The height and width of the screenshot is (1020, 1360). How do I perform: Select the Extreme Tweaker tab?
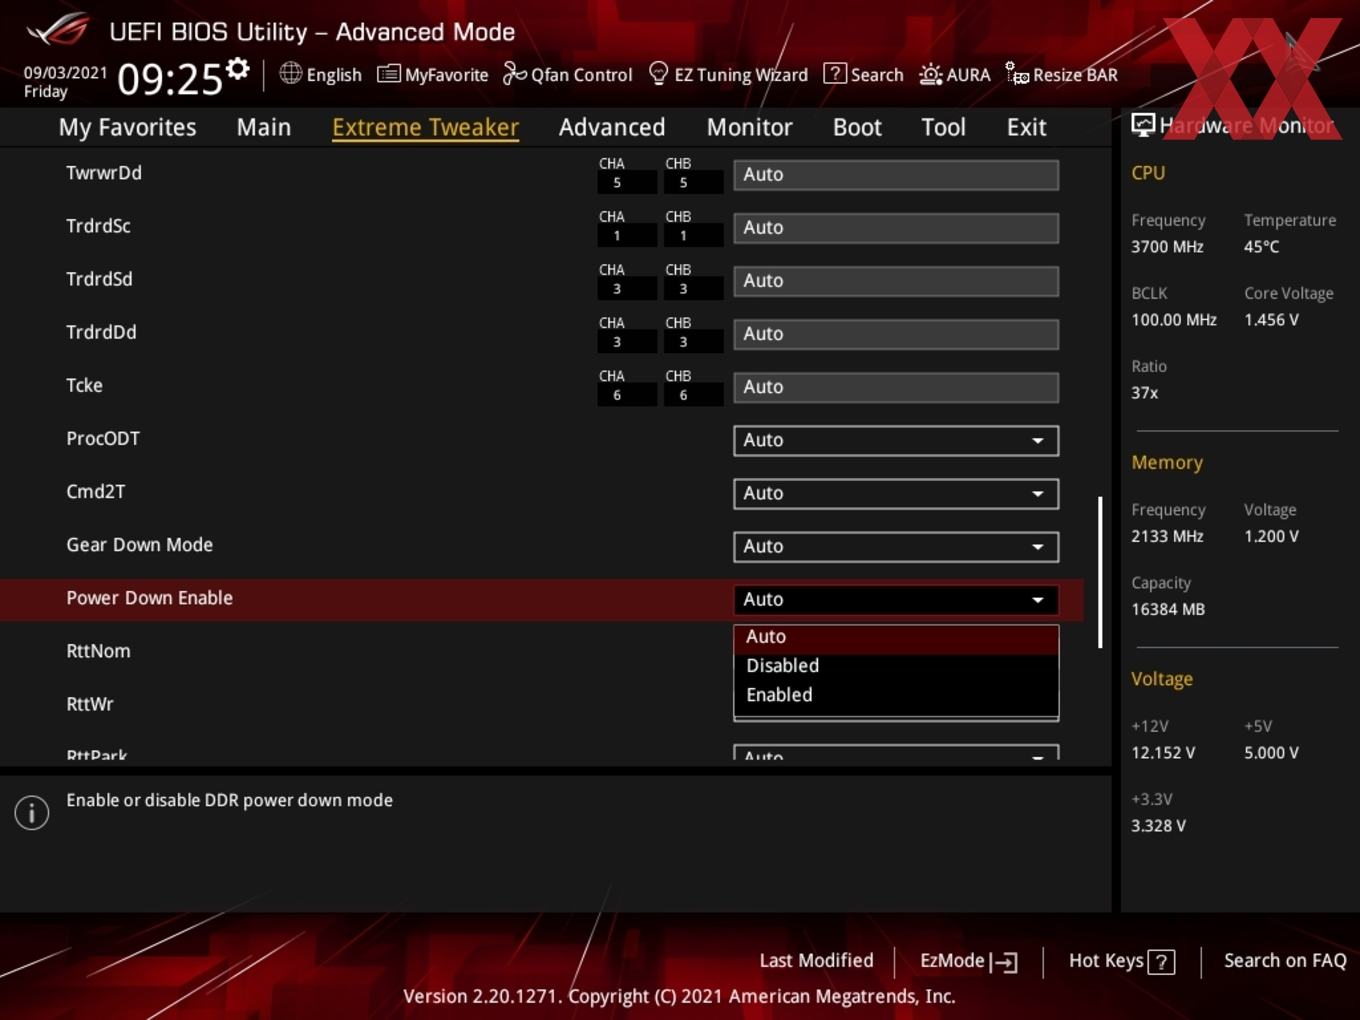click(425, 127)
